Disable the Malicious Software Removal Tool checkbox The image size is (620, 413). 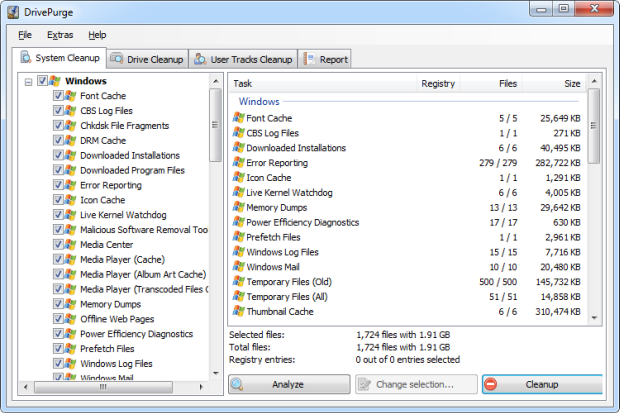pos(58,229)
